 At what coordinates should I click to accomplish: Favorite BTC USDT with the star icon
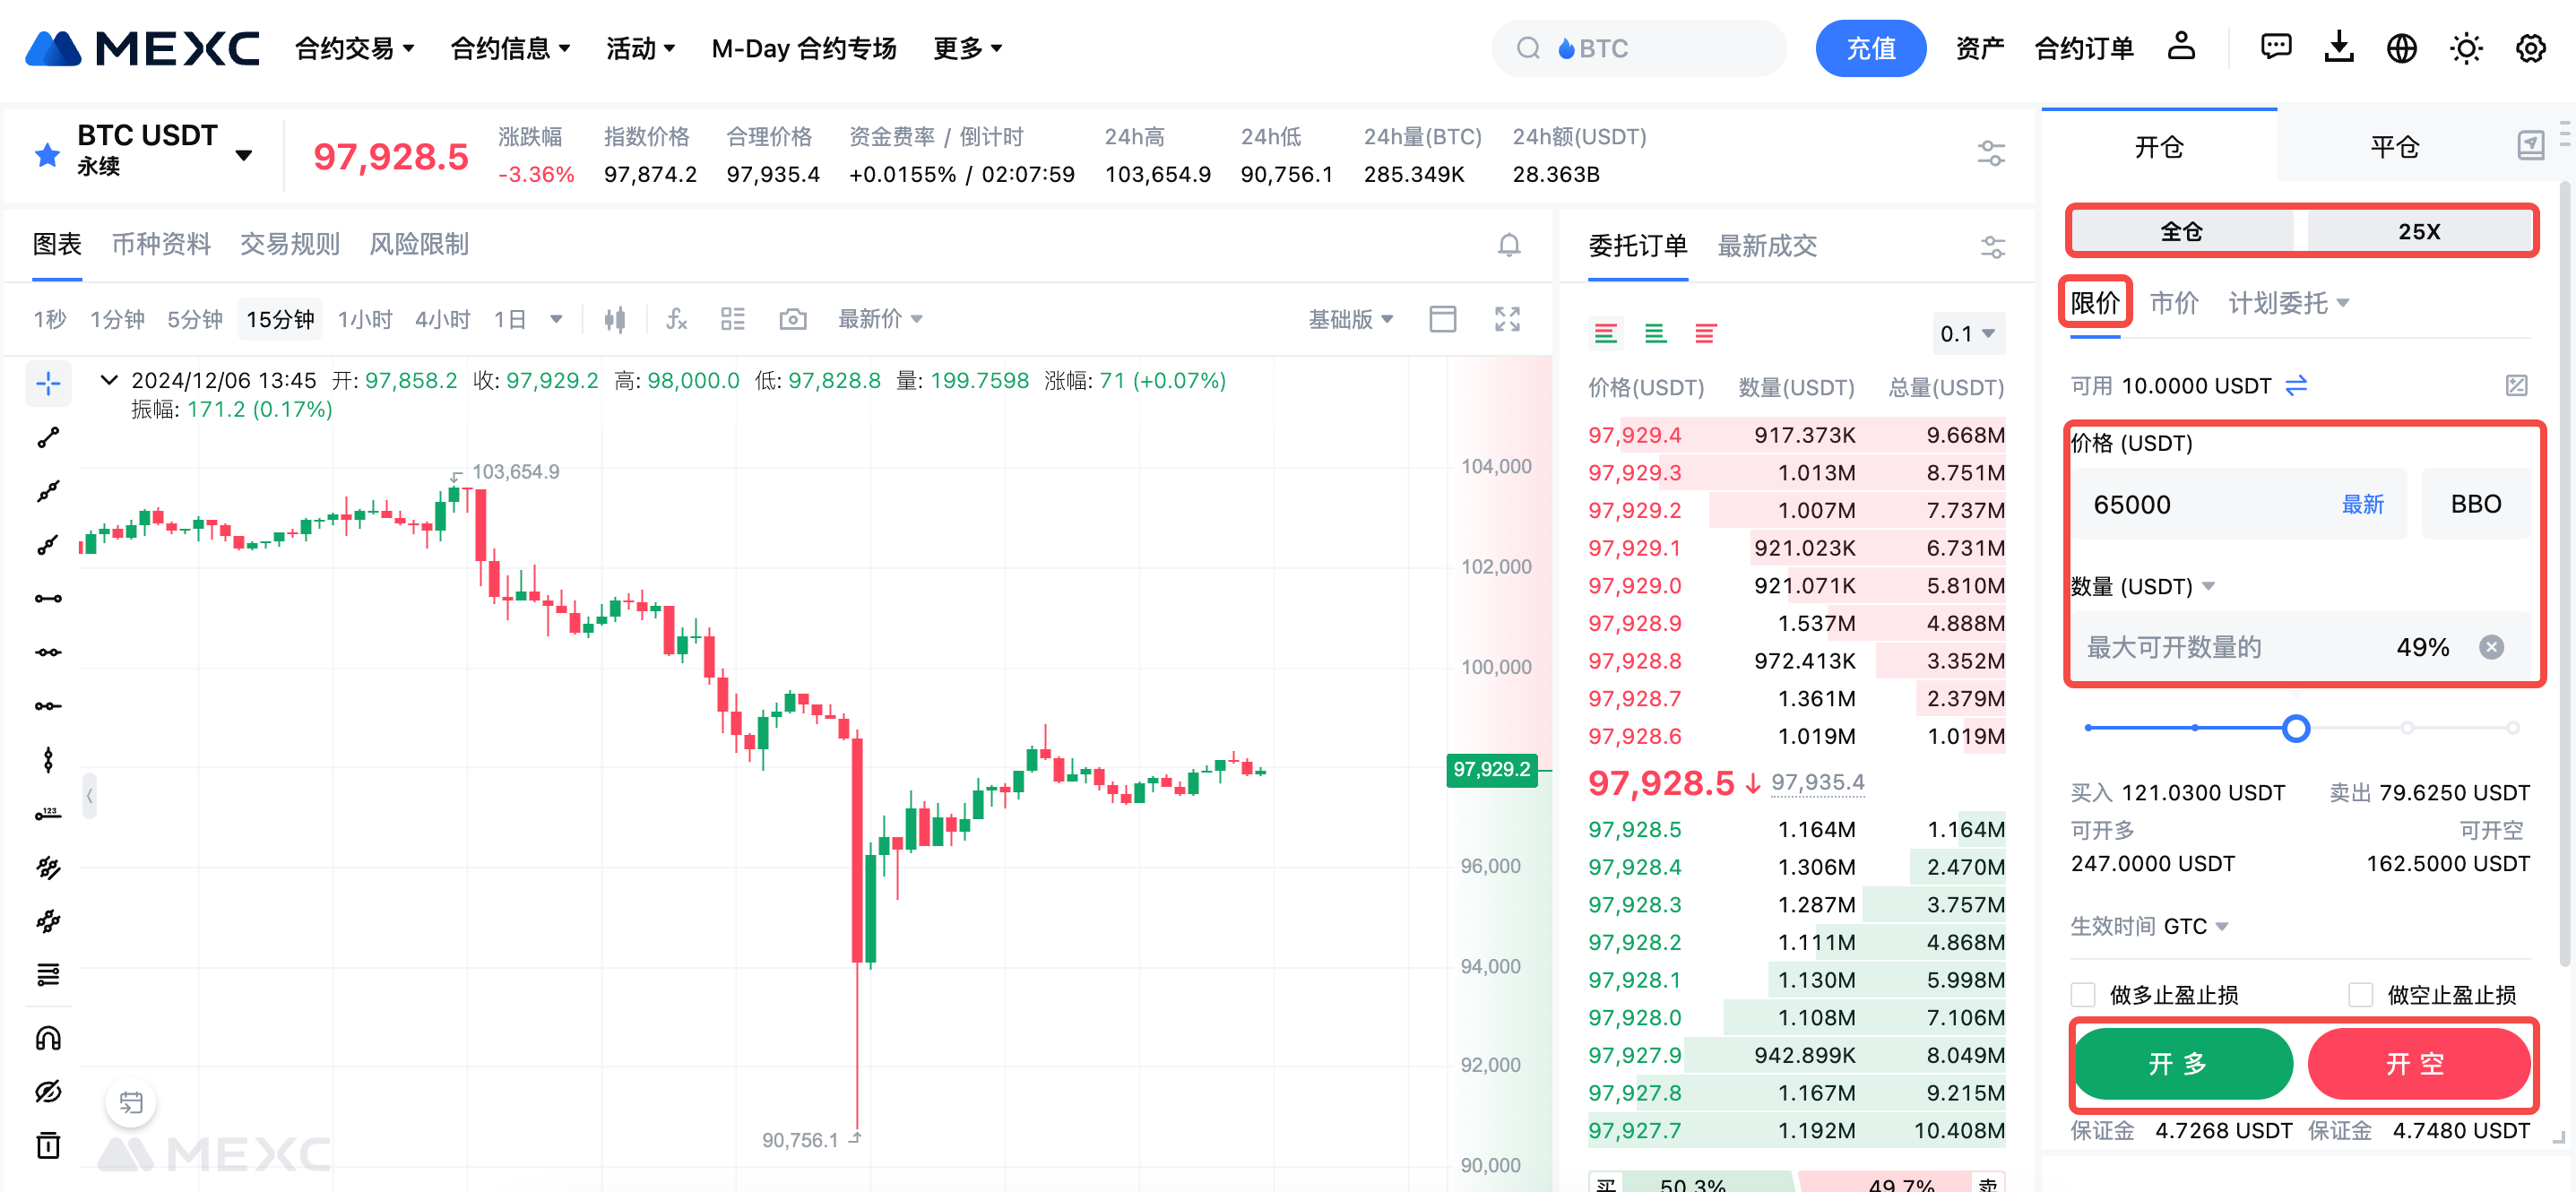point(47,154)
